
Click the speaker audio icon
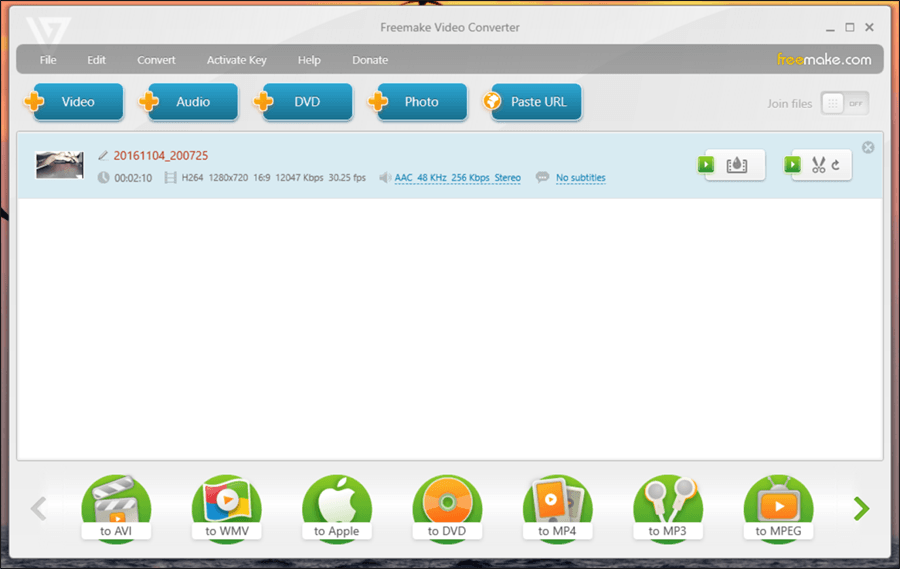click(x=385, y=177)
